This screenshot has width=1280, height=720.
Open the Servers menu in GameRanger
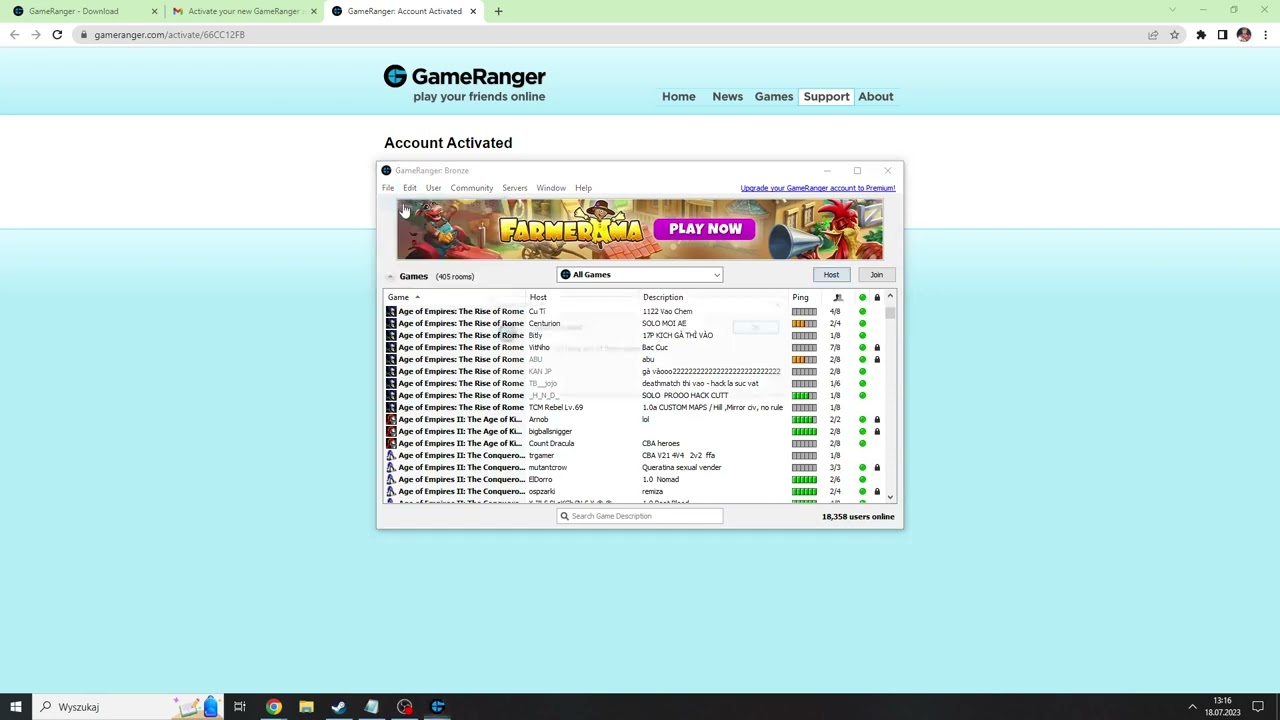pos(514,188)
